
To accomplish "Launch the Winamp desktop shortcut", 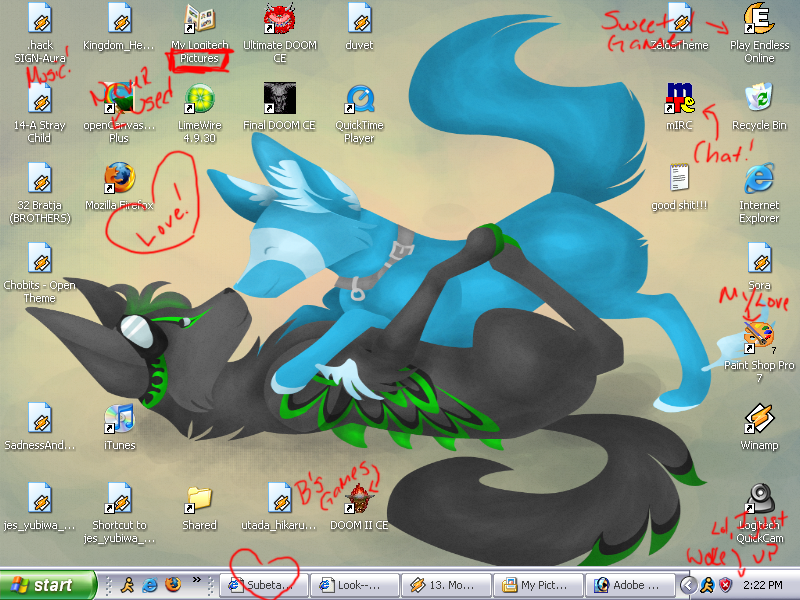I will click(759, 419).
